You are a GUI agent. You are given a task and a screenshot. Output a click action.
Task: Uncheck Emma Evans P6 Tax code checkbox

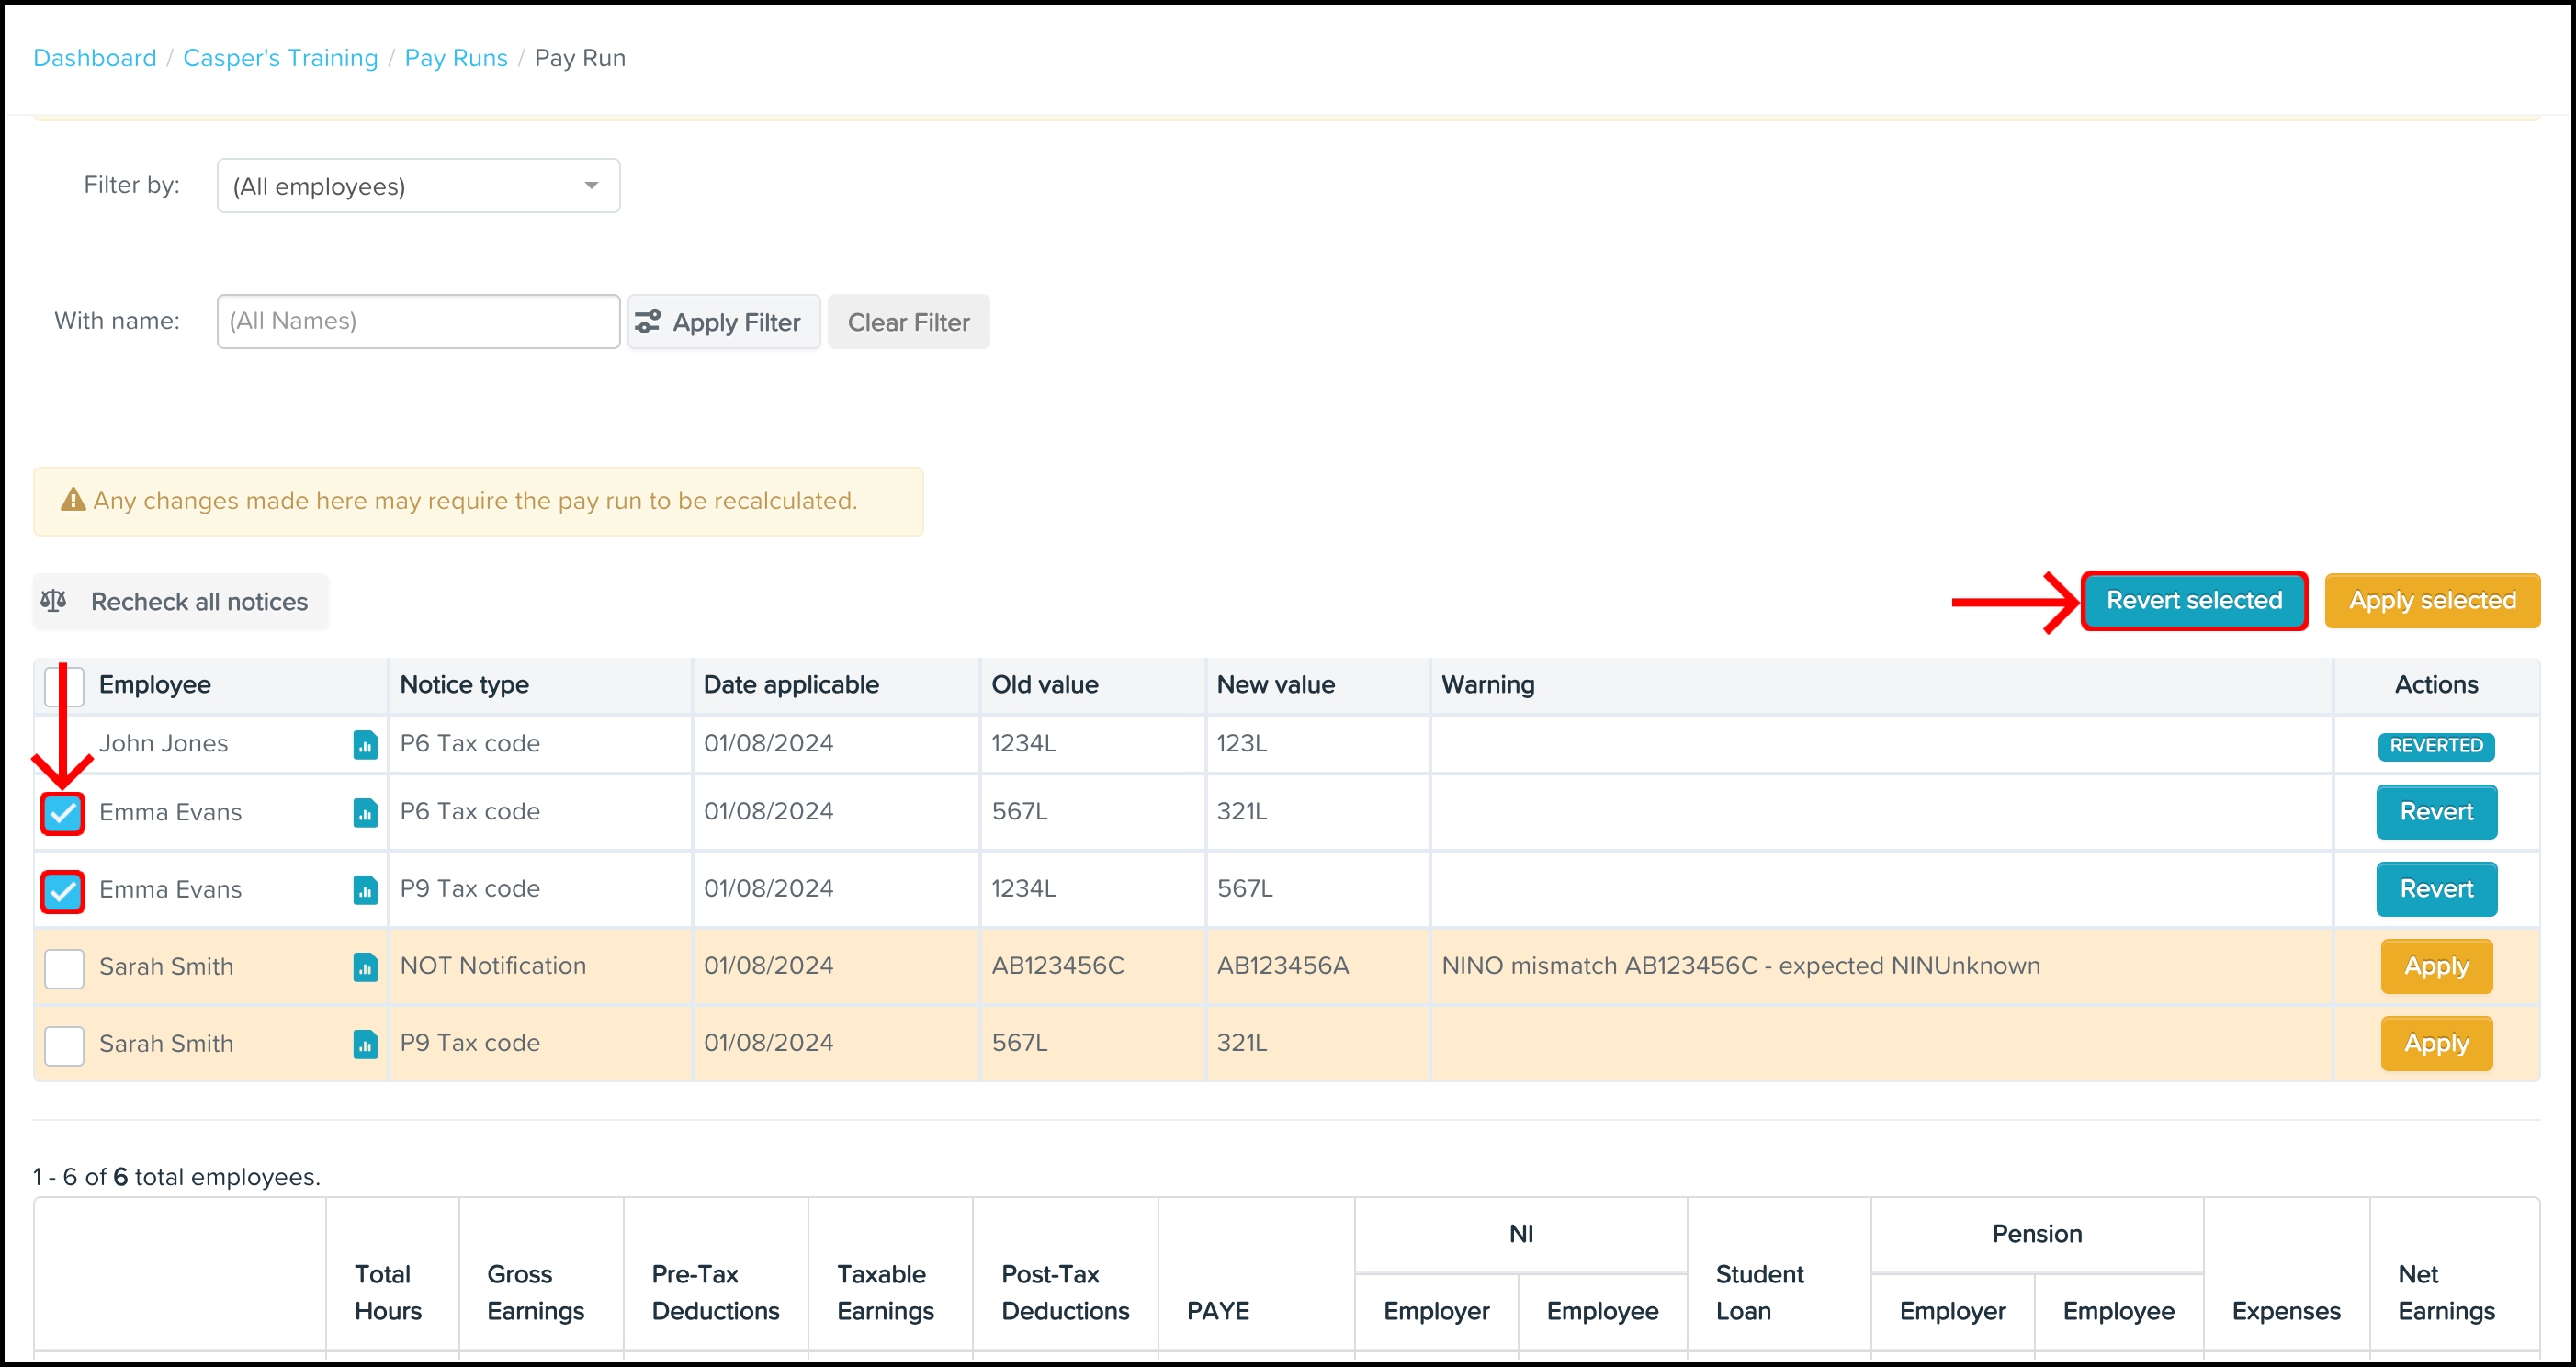[x=63, y=813]
